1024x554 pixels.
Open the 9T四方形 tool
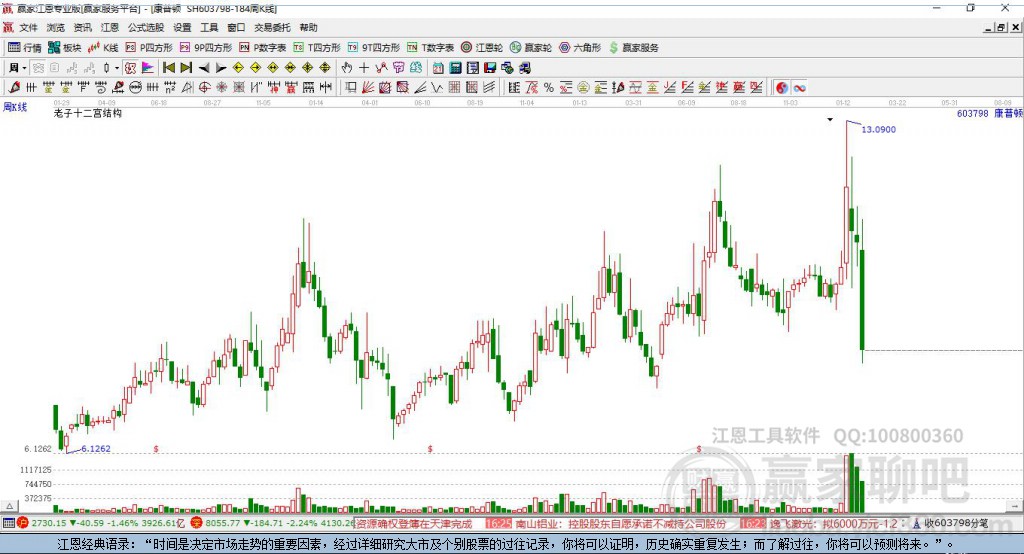374,48
